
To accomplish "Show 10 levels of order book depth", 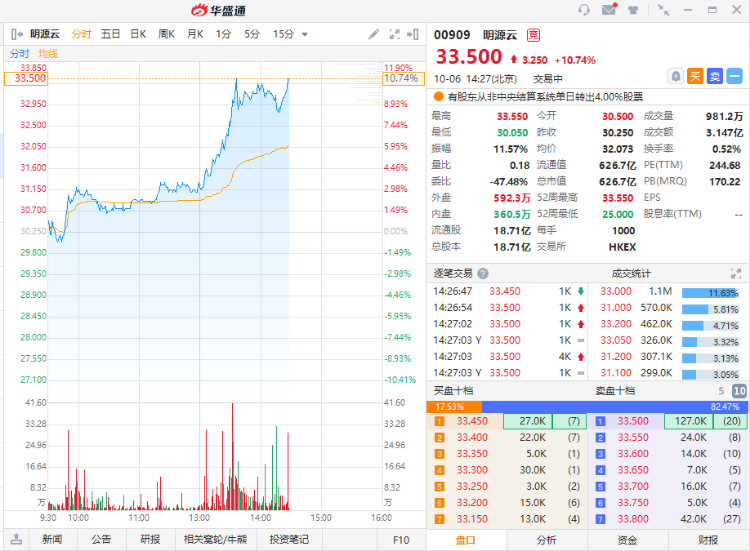I will pyautogui.click(x=739, y=391).
